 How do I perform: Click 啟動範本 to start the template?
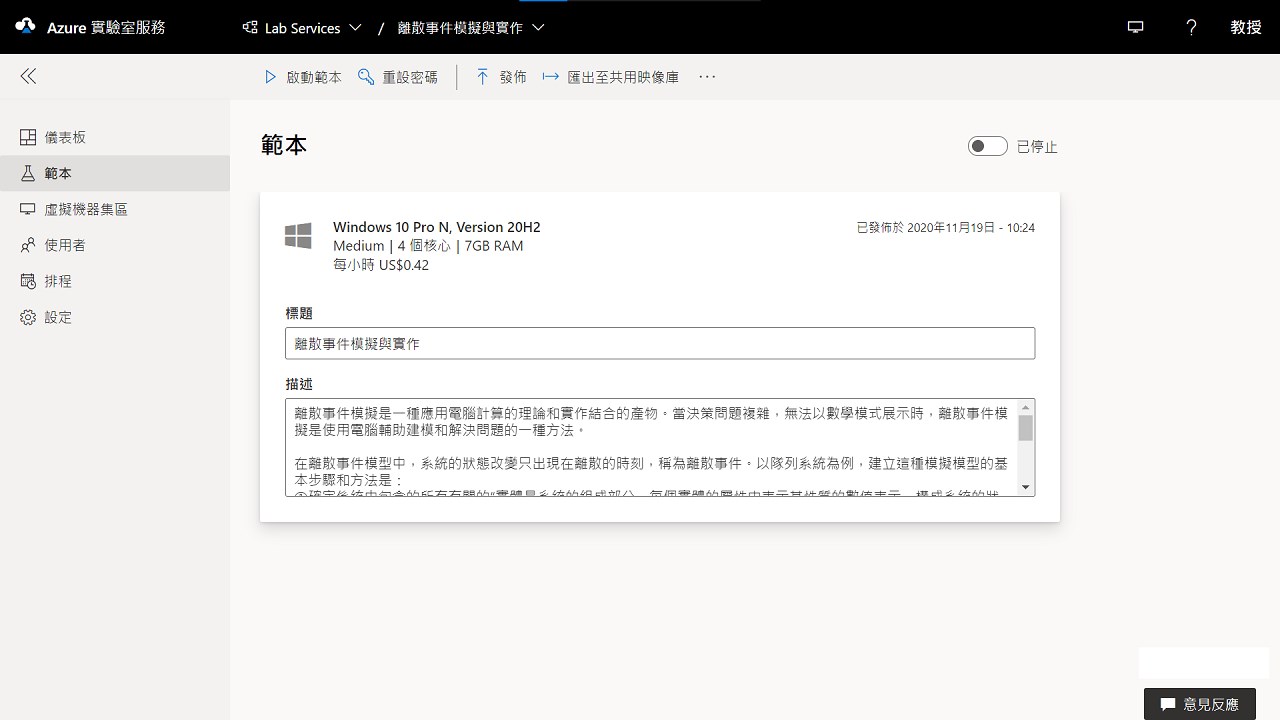pyautogui.click(x=303, y=77)
